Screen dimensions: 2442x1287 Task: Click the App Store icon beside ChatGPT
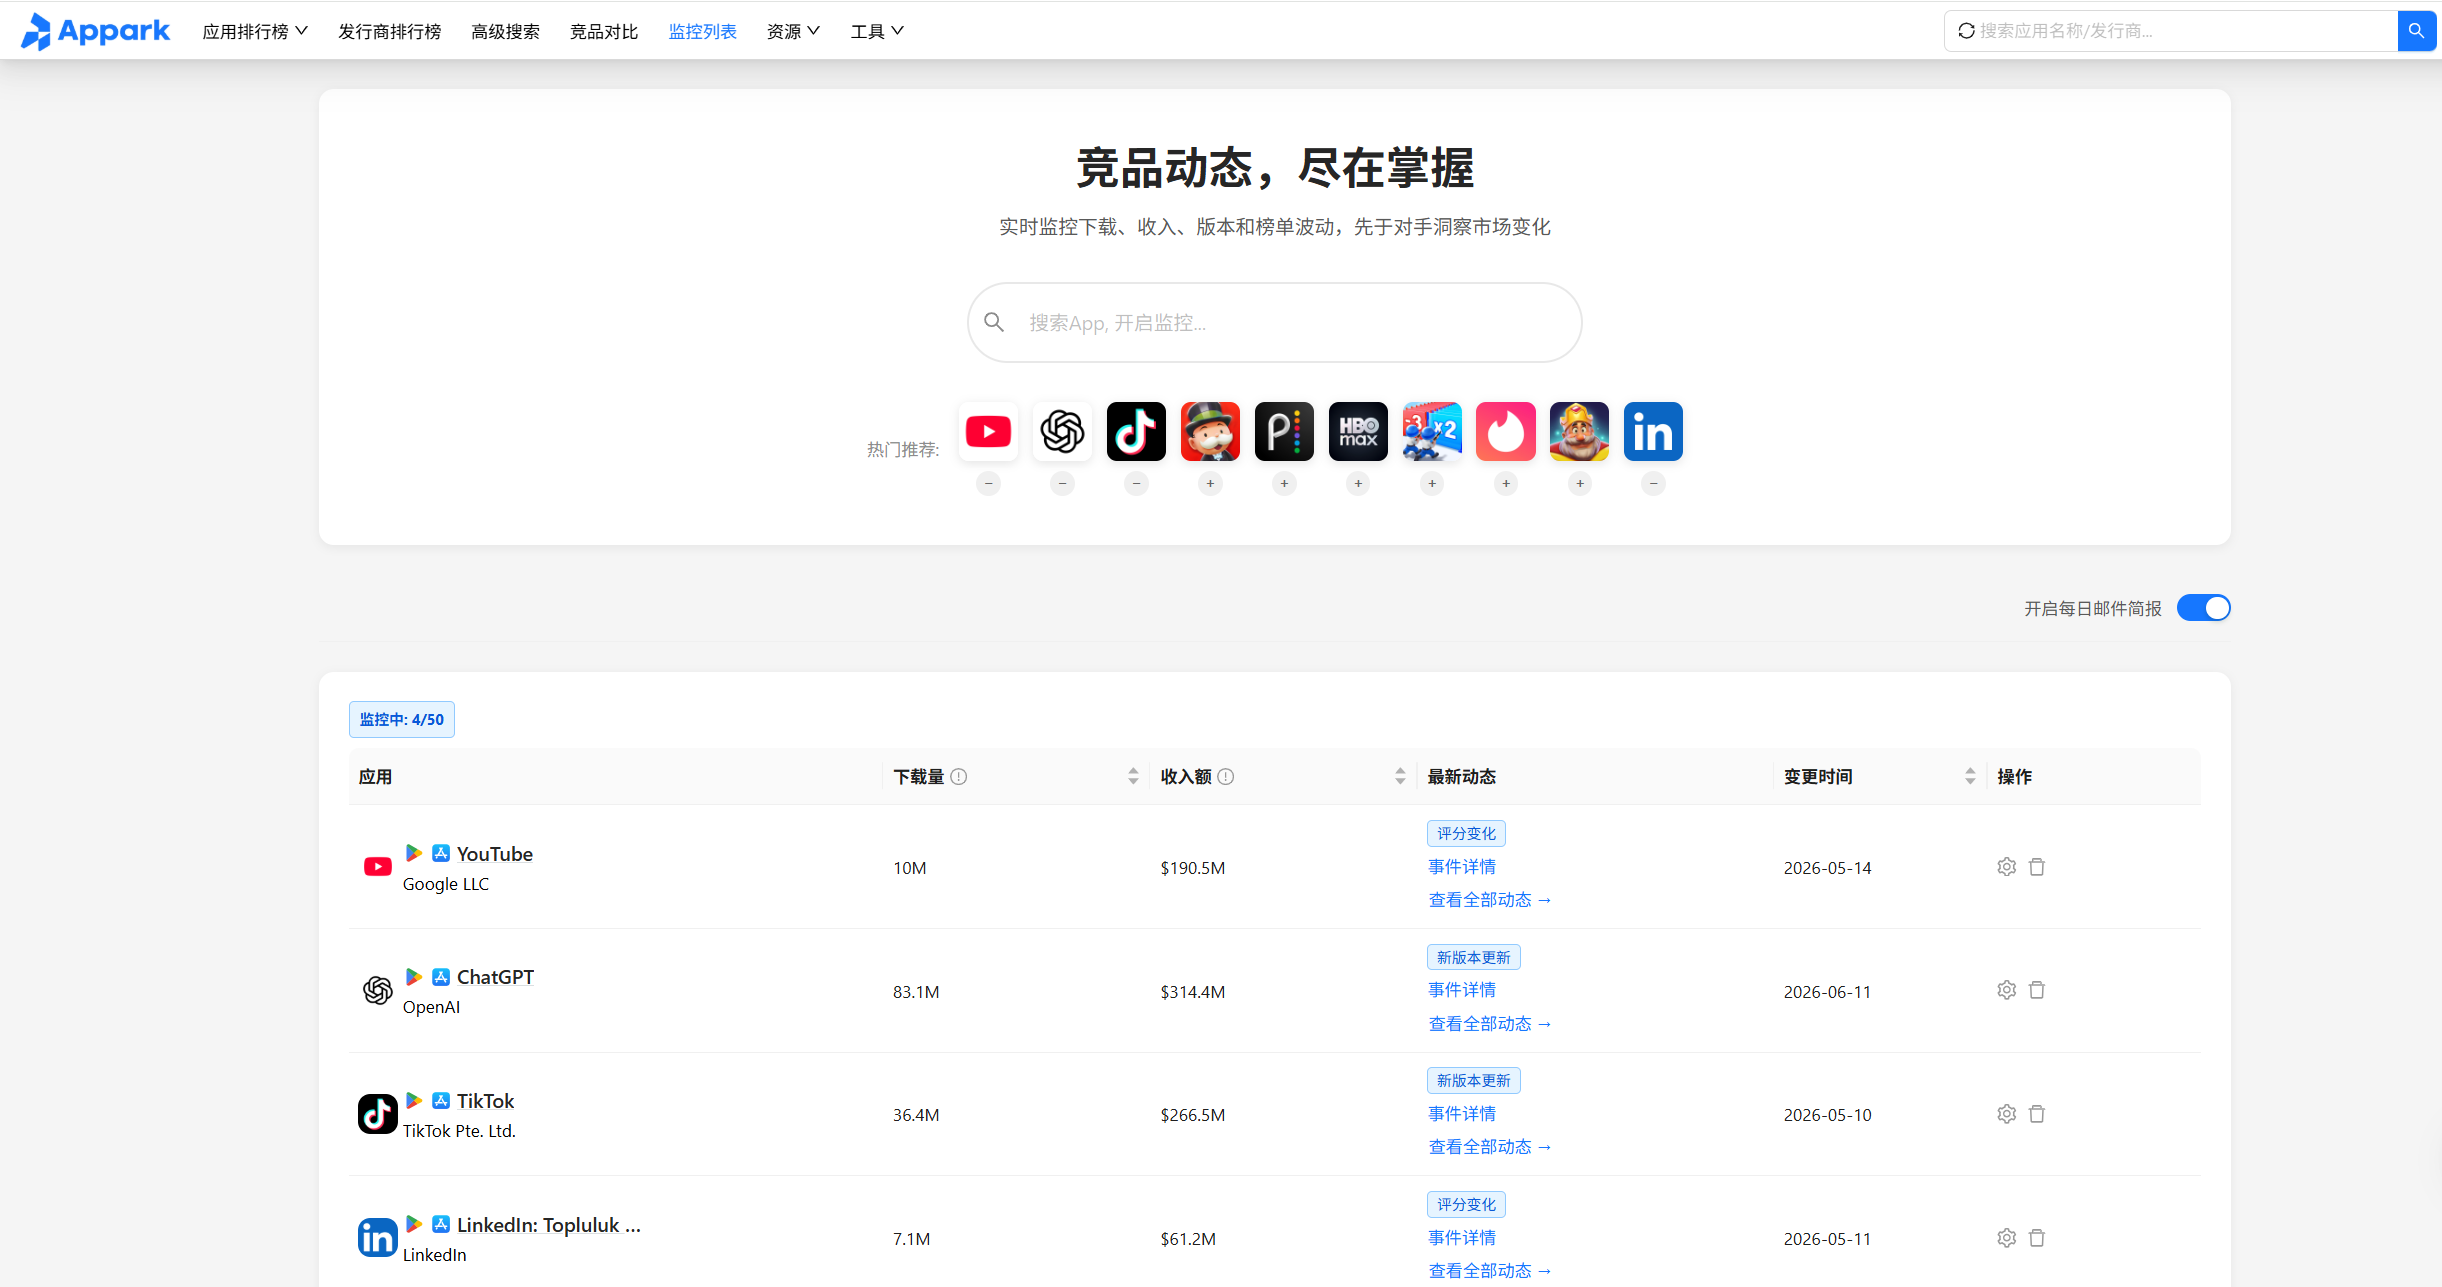pyautogui.click(x=441, y=977)
